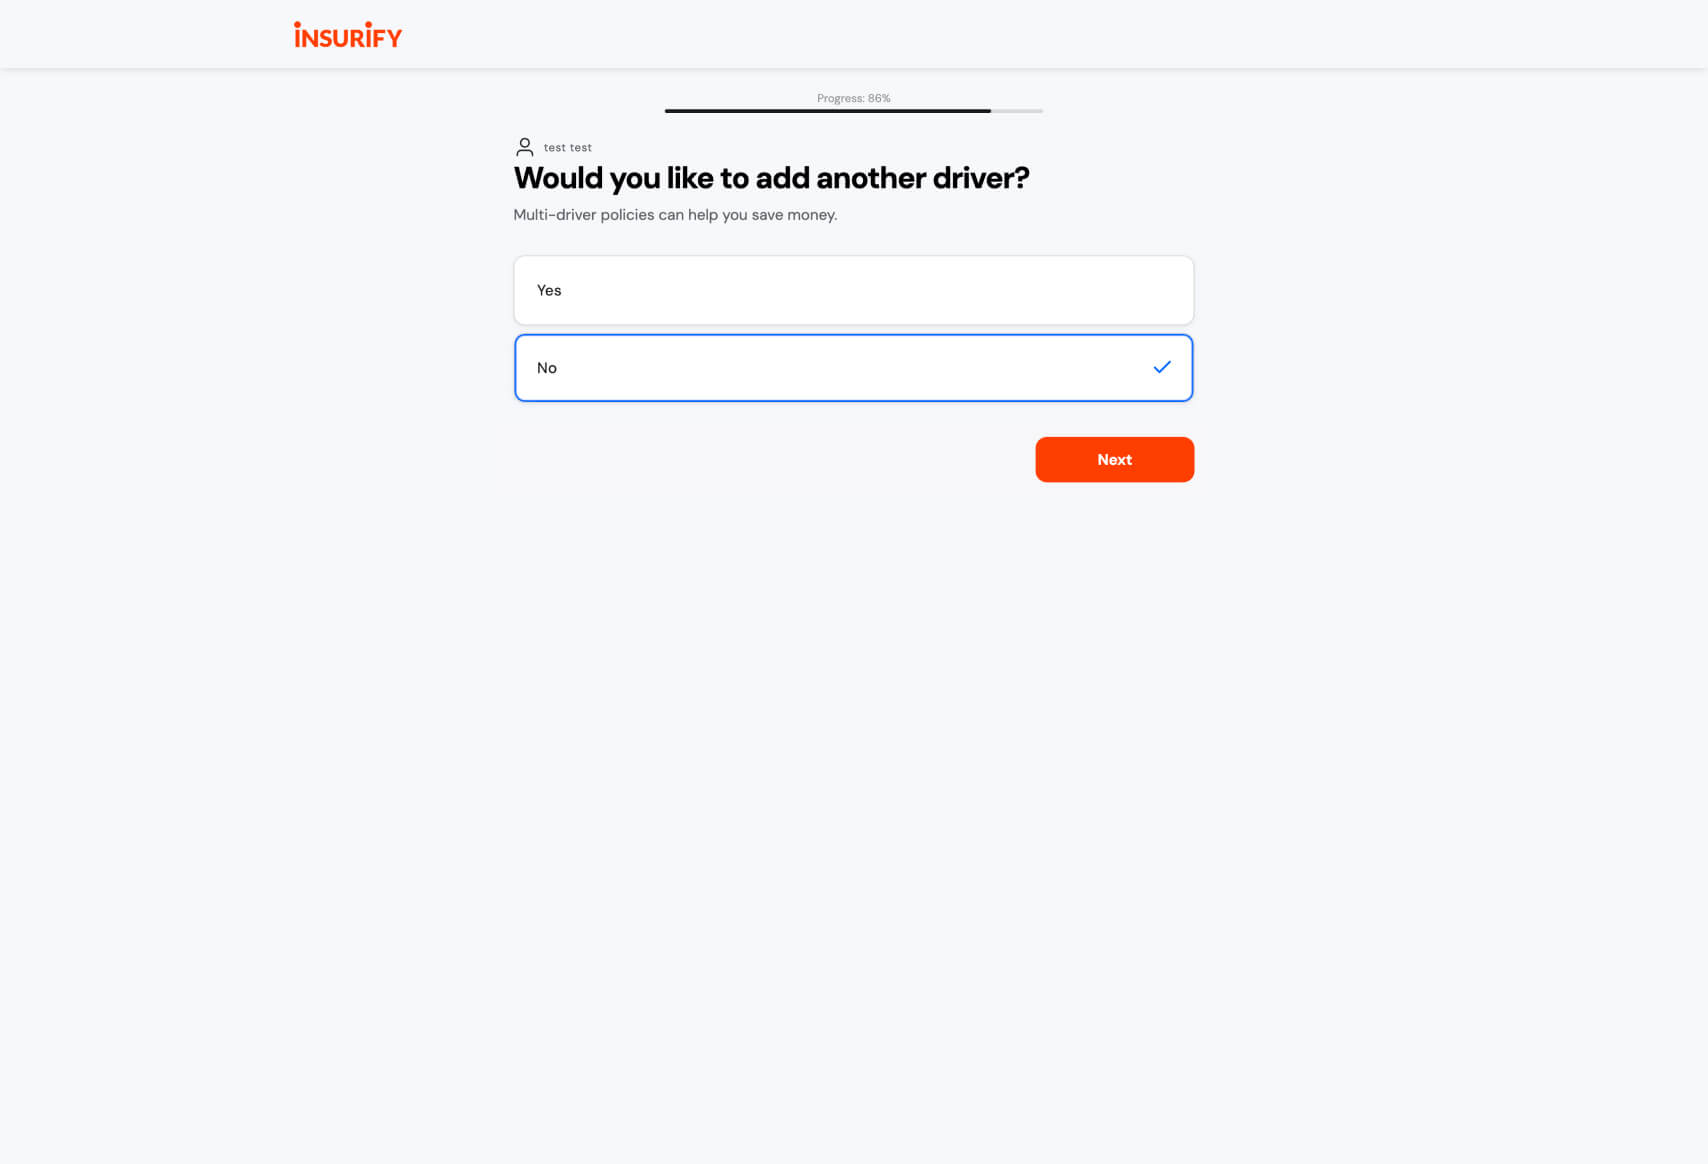The height and width of the screenshot is (1164, 1708).
Task: Click the 'Progress: 86%' label
Action: click(854, 98)
